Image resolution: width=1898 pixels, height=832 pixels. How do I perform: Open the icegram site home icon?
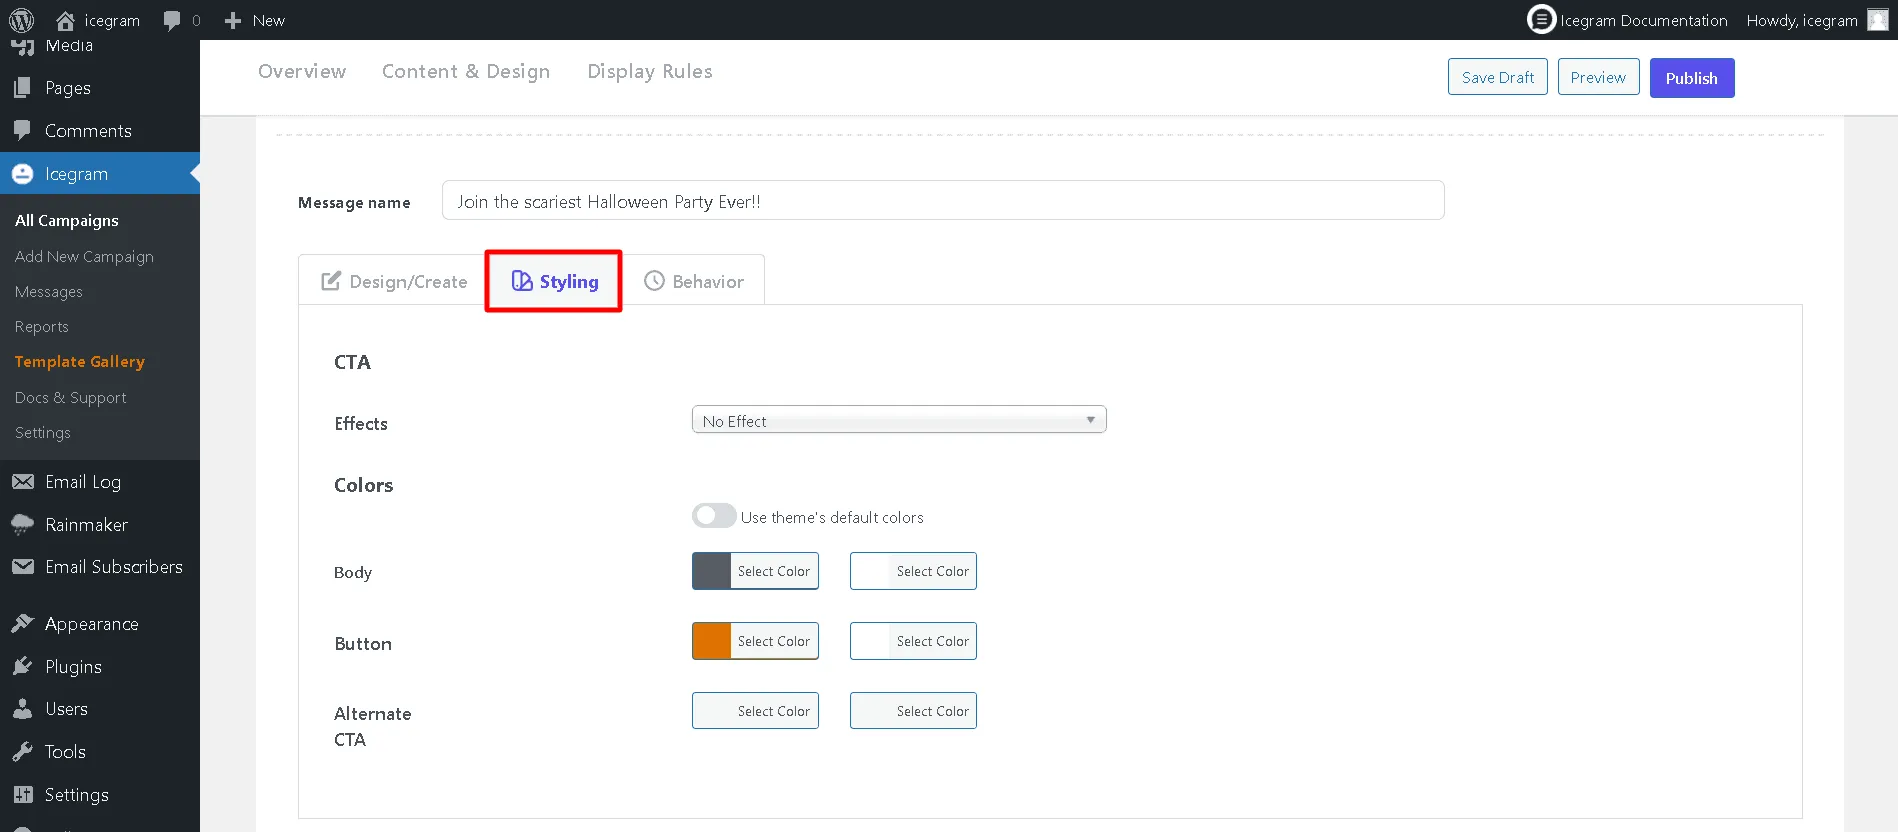click(x=65, y=20)
